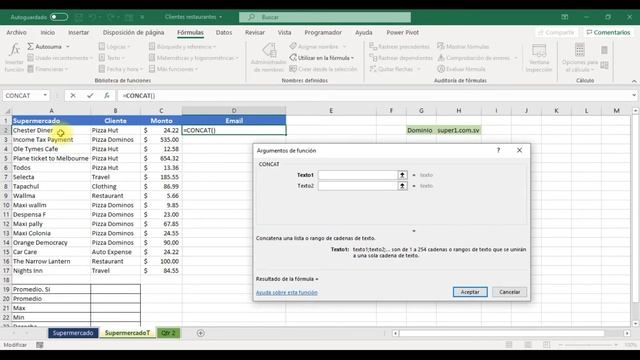This screenshot has width=640, height=360.
Task: Select the cell with The Narrow Lantern
Action: (51, 261)
